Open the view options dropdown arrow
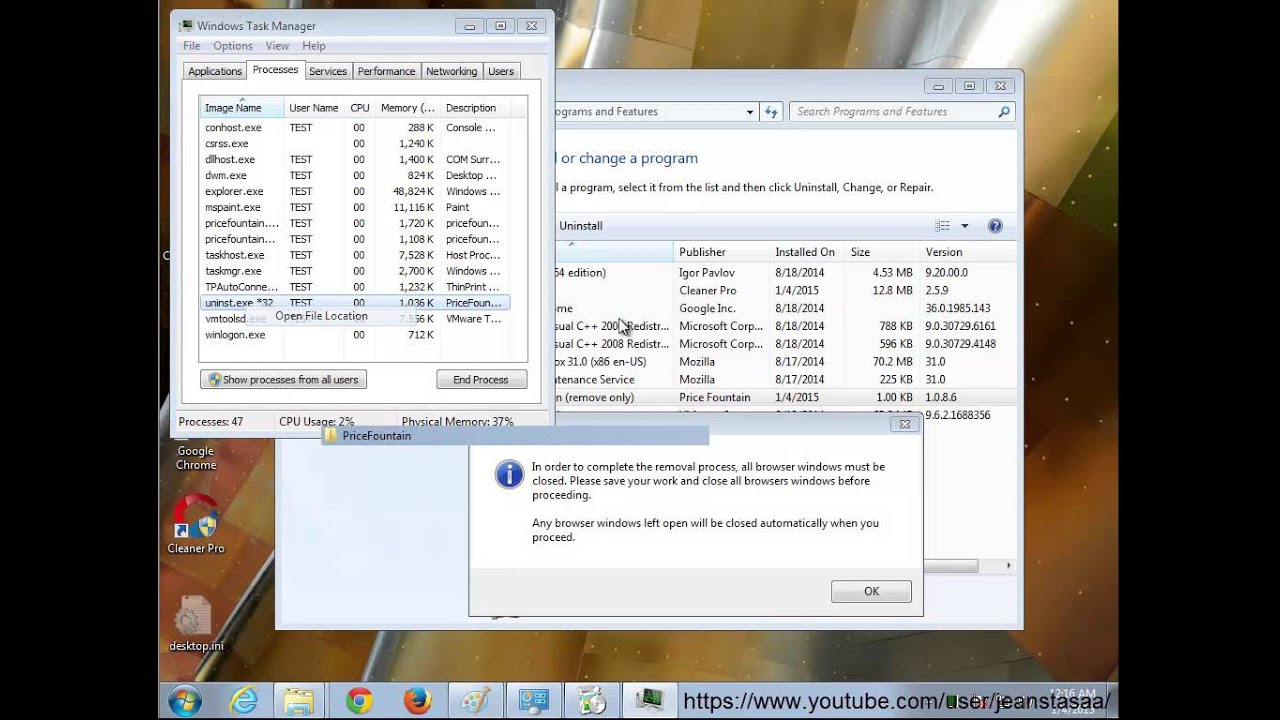The height and width of the screenshot is (720, 1280). 965,226
